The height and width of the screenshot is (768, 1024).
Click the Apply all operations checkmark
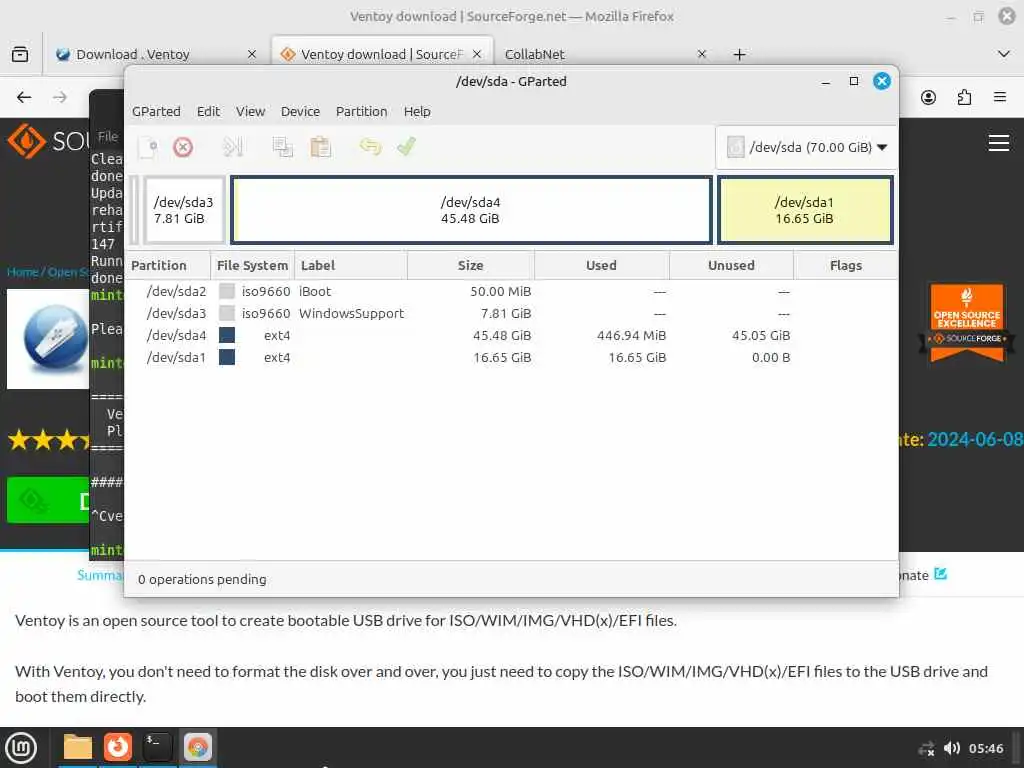click(x=406, y=146)
